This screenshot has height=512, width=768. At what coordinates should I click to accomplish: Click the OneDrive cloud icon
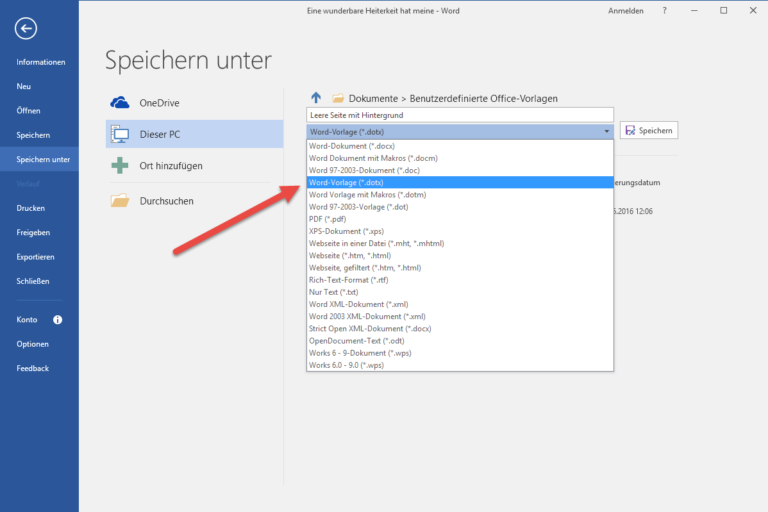[120, 103]
